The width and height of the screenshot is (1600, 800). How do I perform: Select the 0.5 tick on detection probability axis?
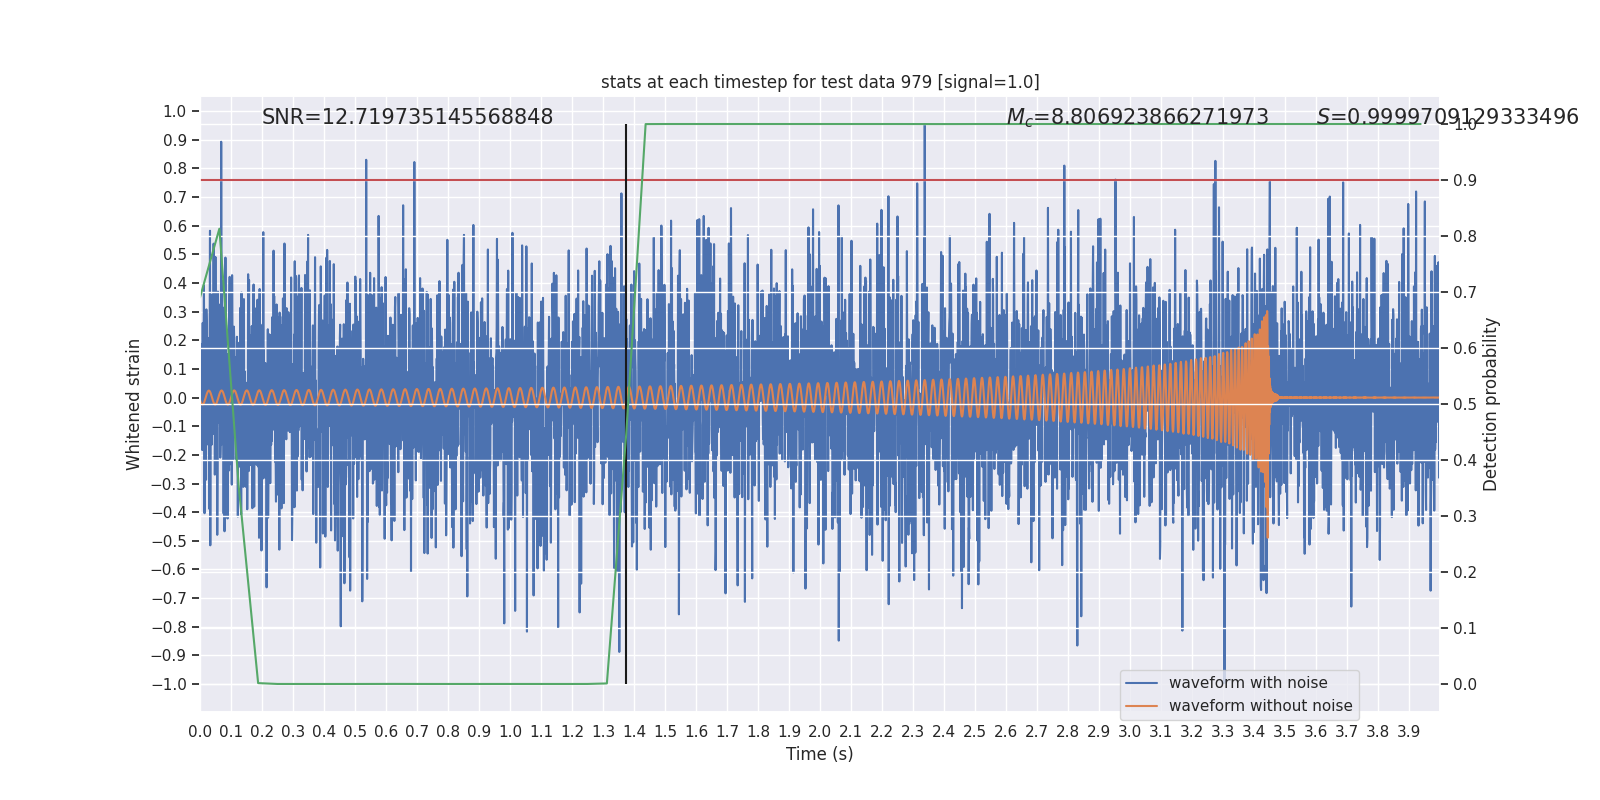1465,404
